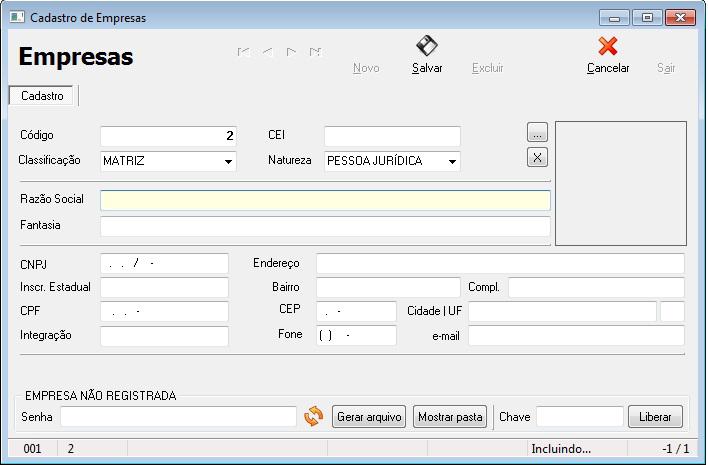Go to last record navigation arrow
Image resolution: width=708 pixels, height=465 pixels.
tap(316, 52)
